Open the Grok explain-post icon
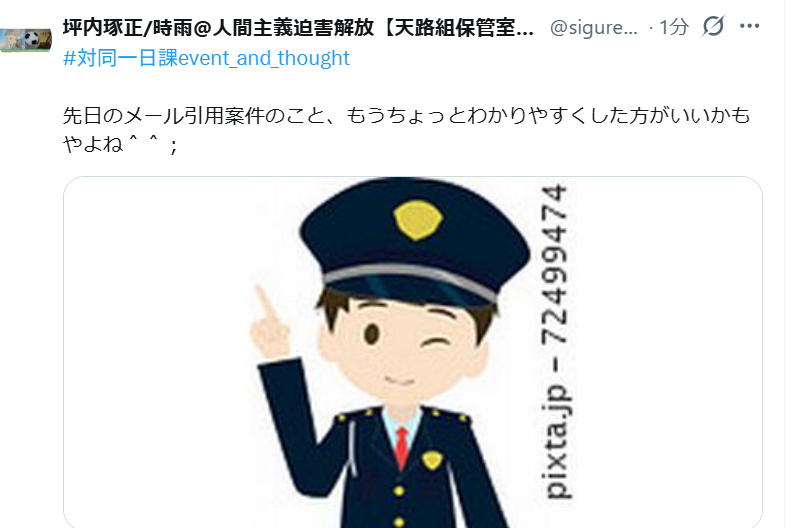 [713, 26]
